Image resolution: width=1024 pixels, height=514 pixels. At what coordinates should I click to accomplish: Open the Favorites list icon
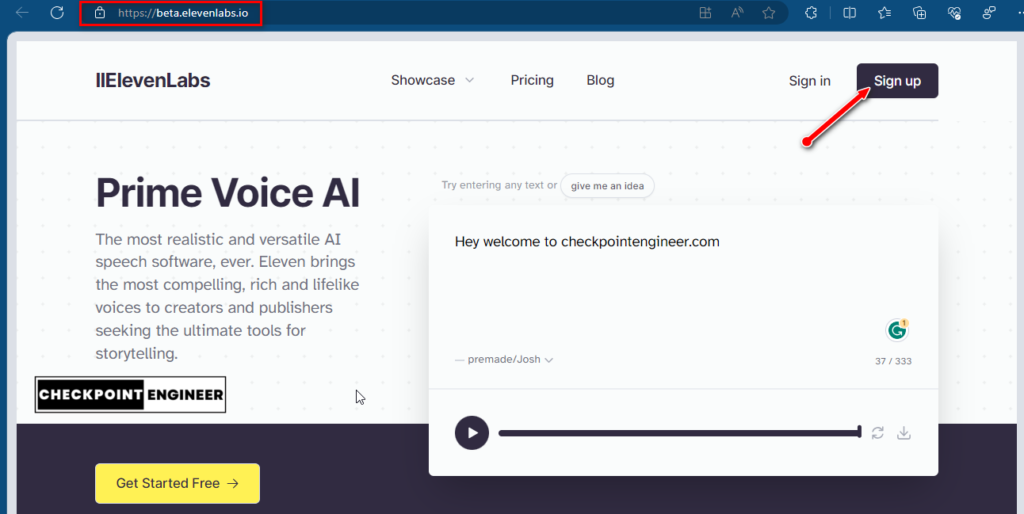pos(884,13)
